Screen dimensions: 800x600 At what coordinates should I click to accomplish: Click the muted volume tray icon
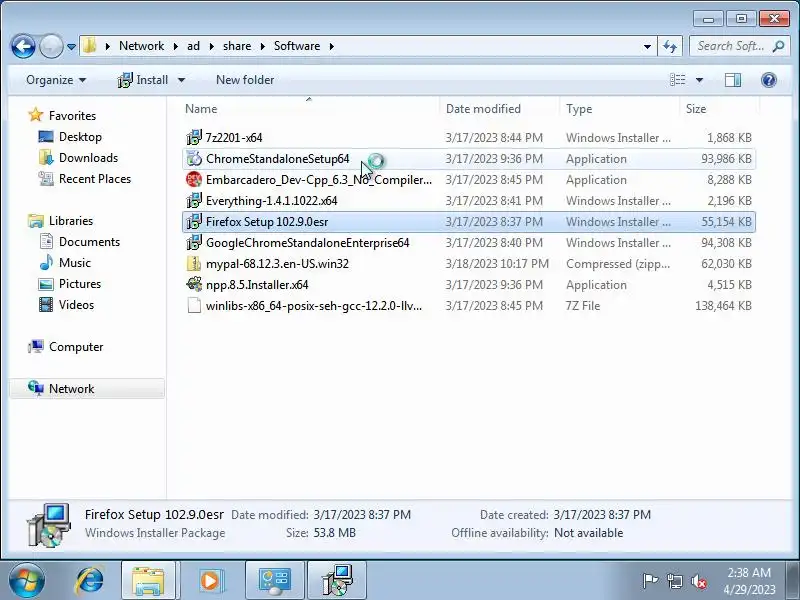(x=698, y=581)
